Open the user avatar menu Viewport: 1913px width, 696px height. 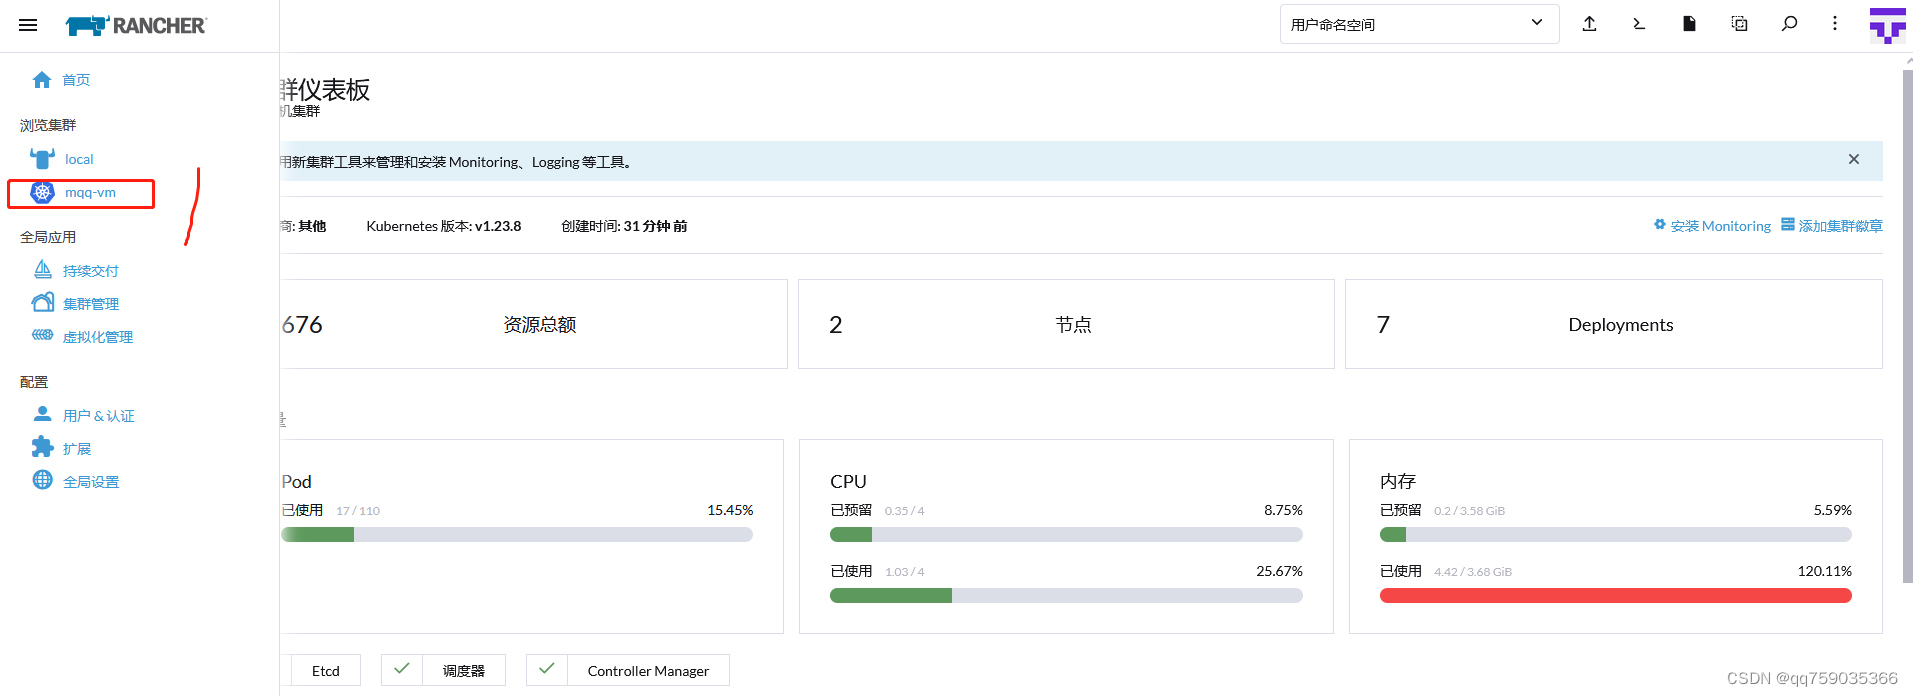tap(1887, 25)
